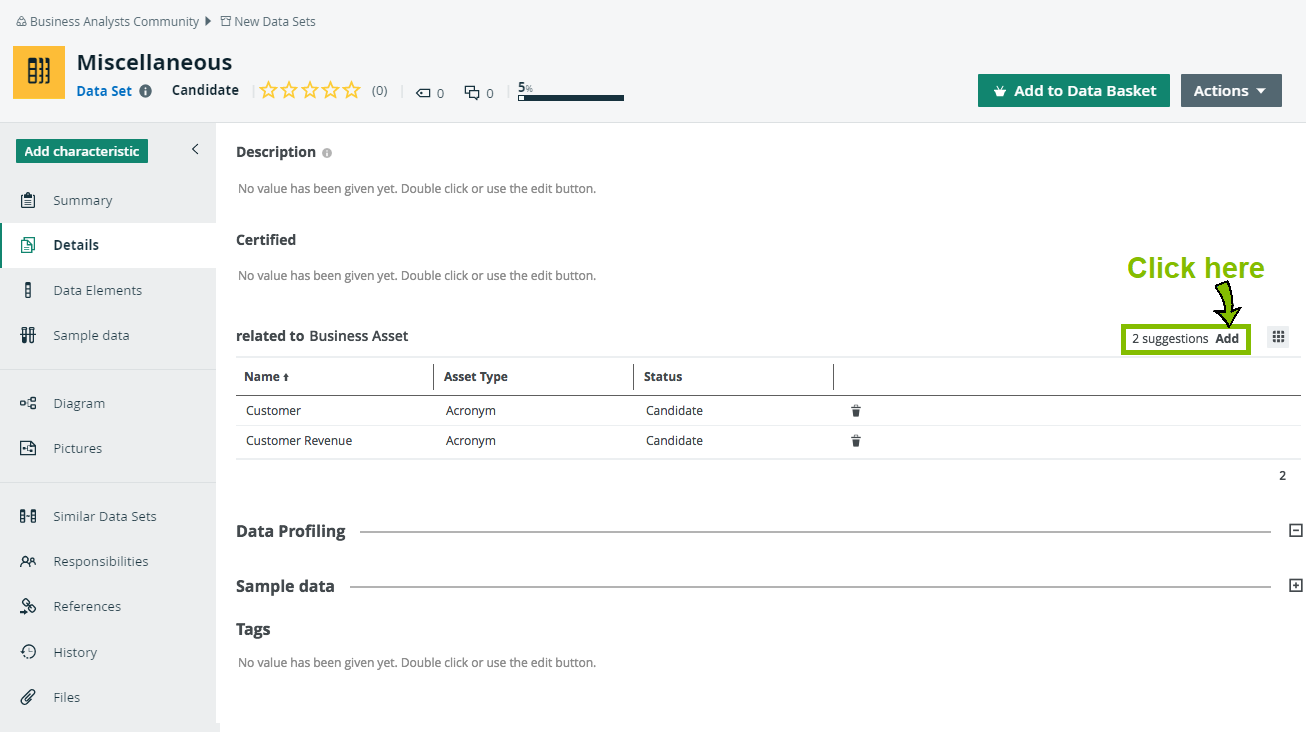This screenshot has width=1306, height=732.
Task: Click the Miscellaneous data set icon
Action: [39, 72]
